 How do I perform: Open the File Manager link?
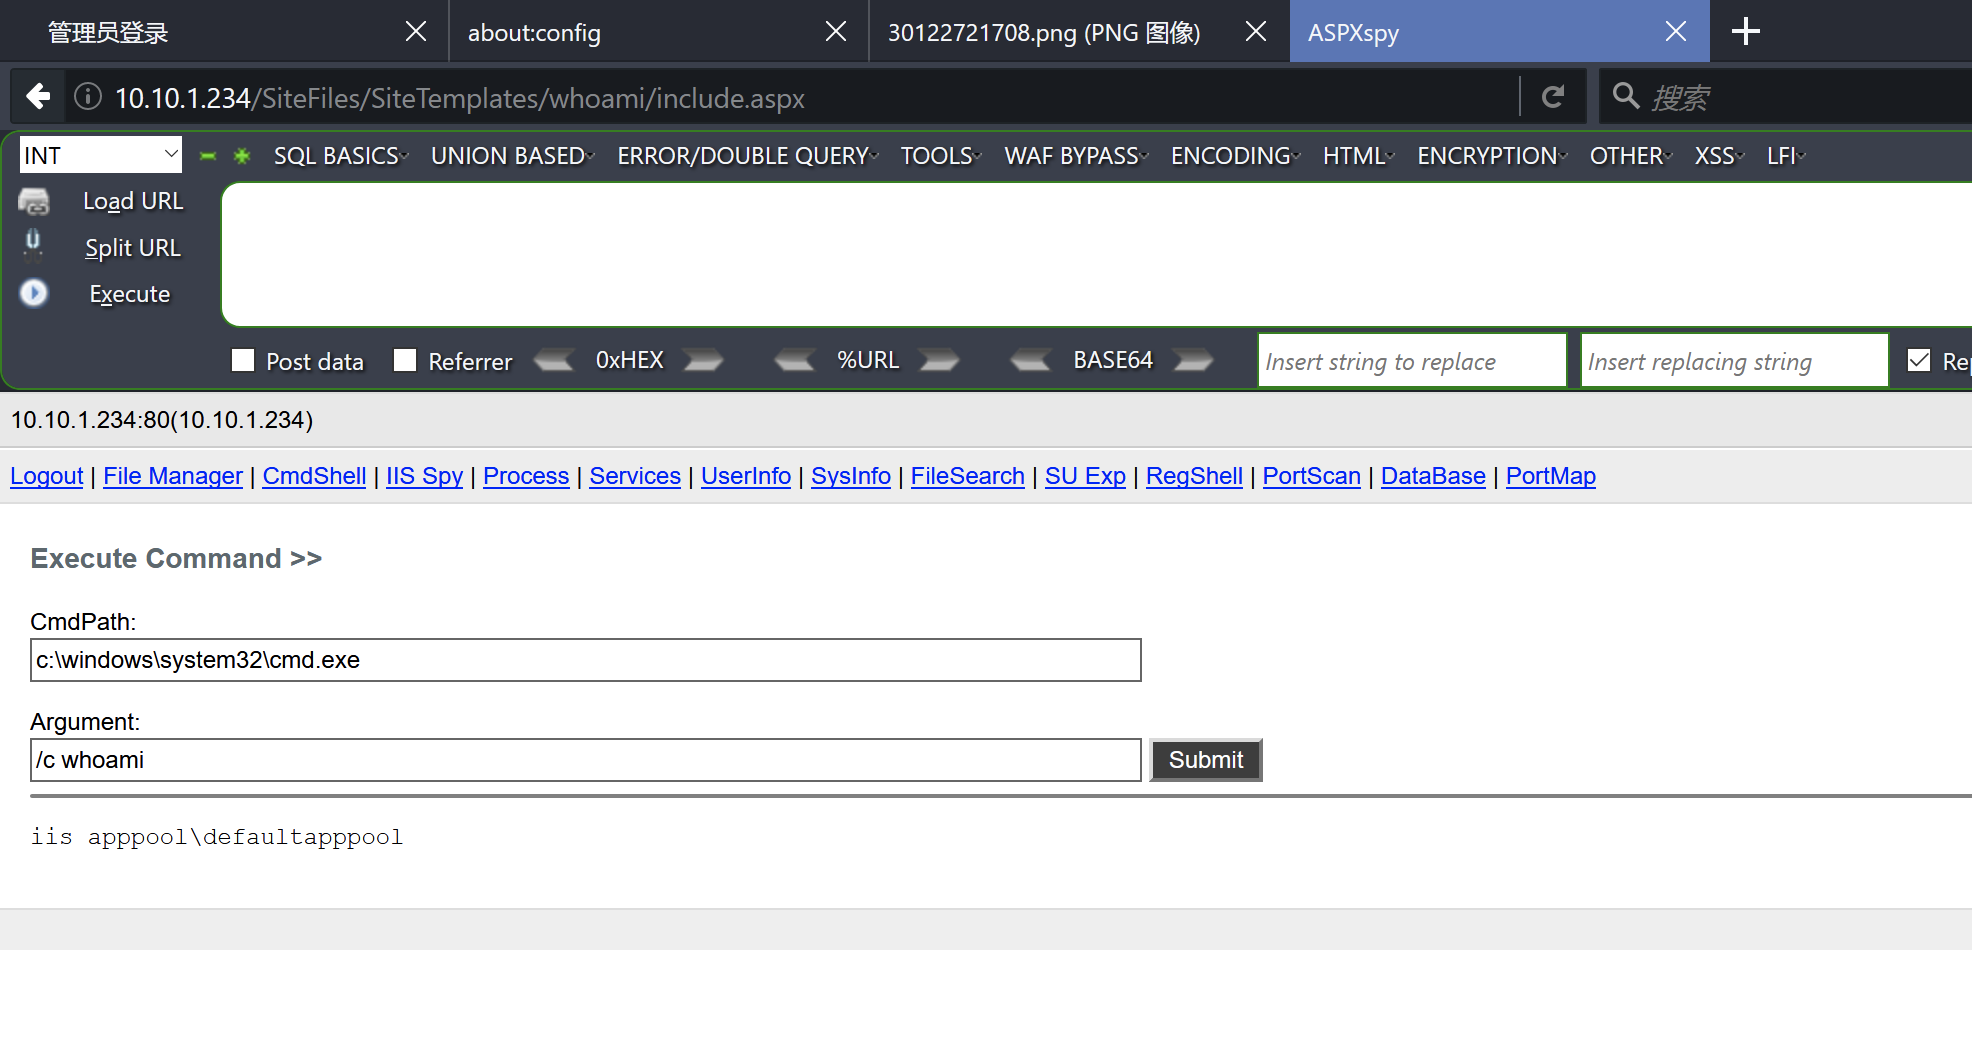point(173,476)
